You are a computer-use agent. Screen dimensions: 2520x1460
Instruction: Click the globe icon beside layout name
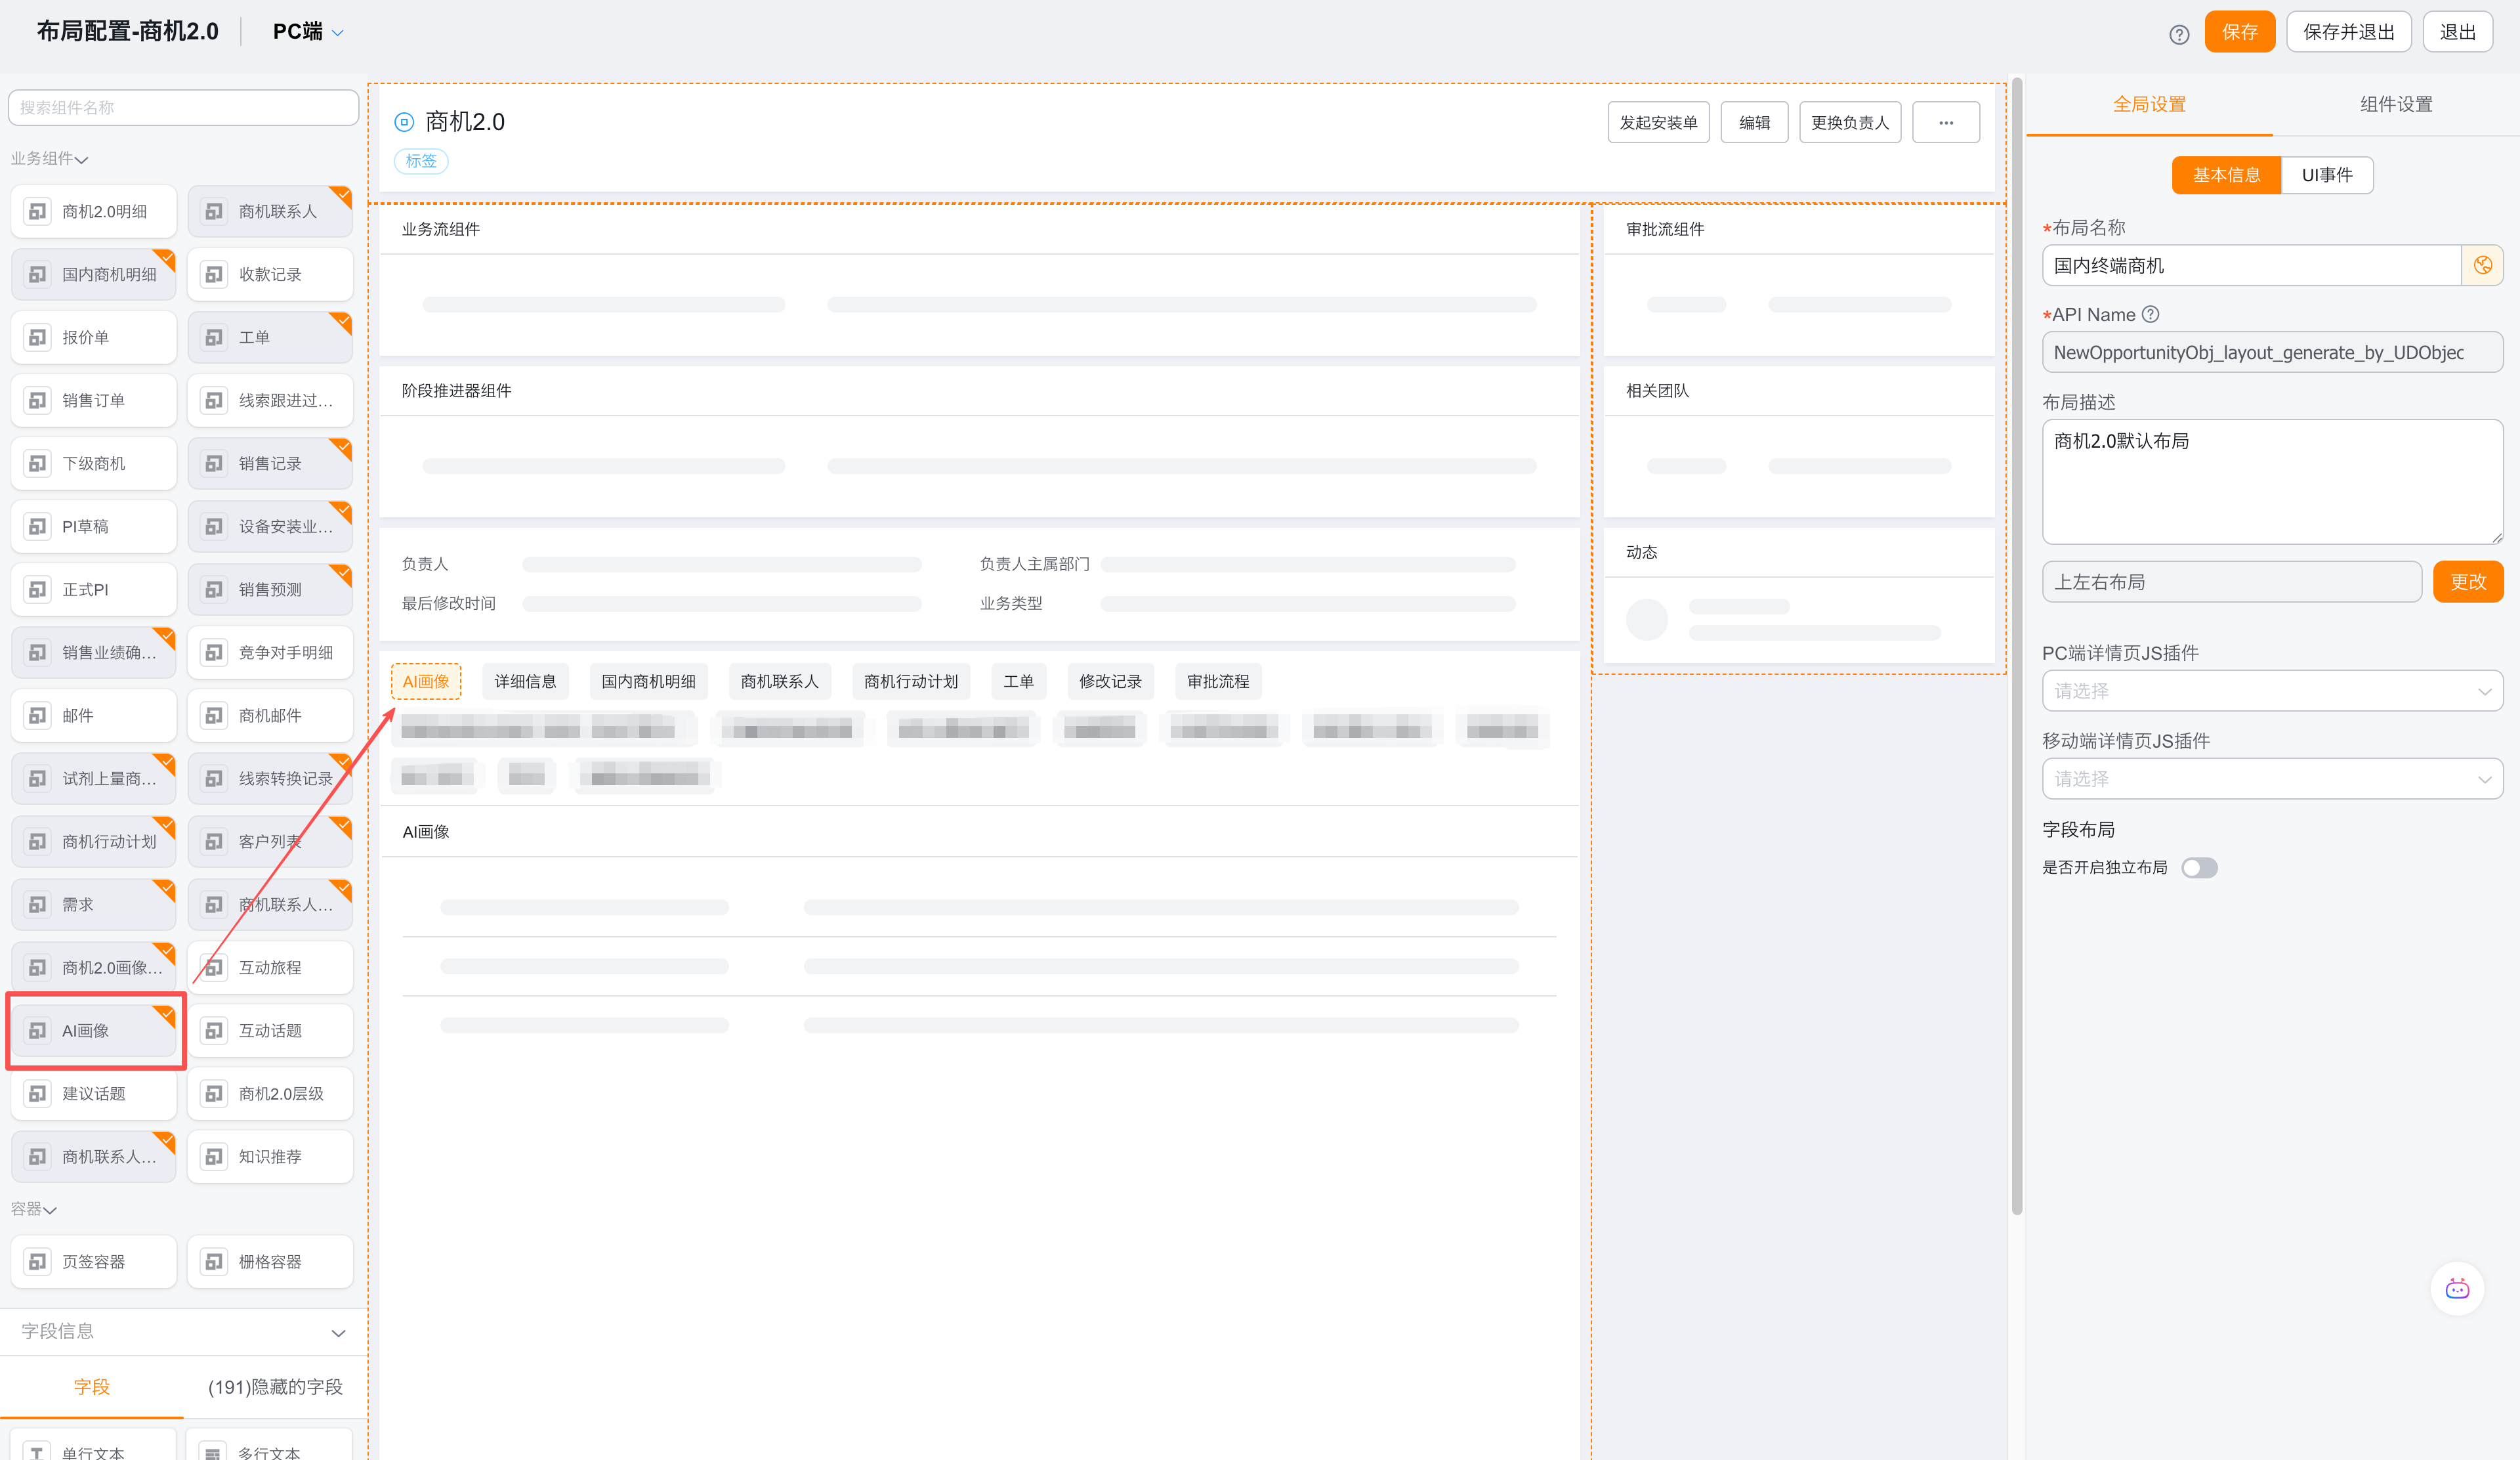[x=2482, y=265]
